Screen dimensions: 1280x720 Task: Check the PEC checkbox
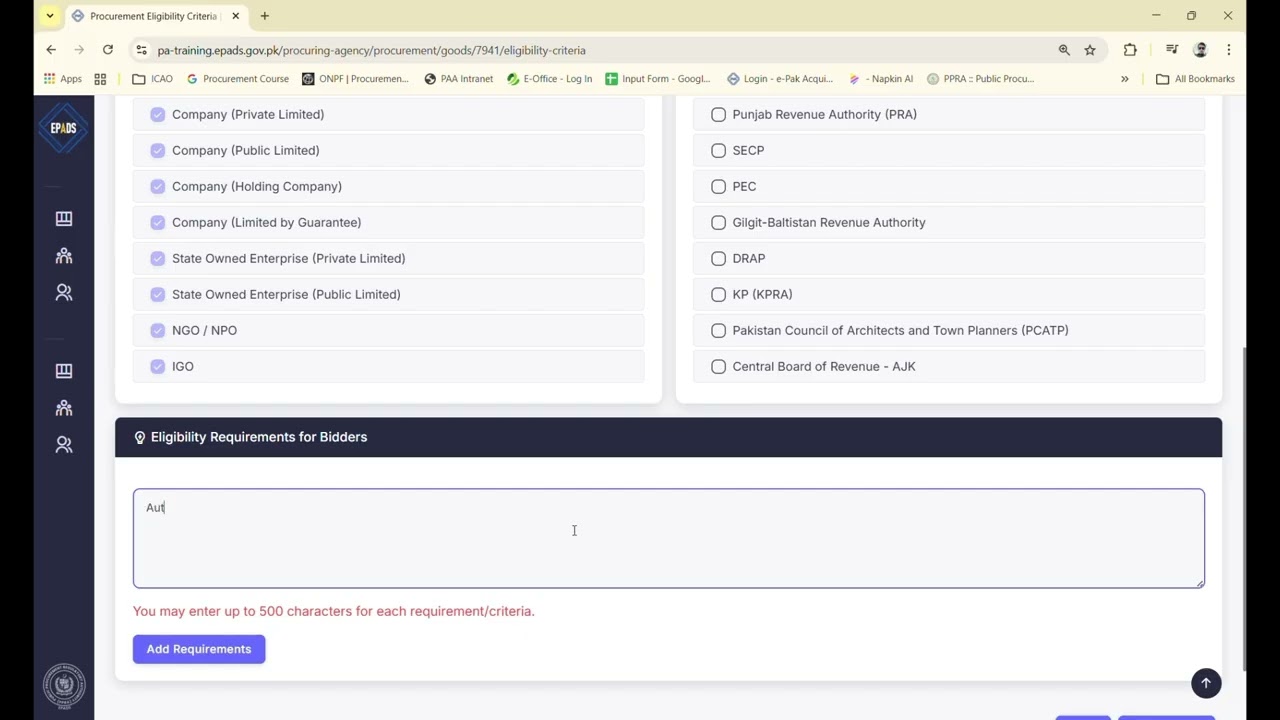pos(718,186)
